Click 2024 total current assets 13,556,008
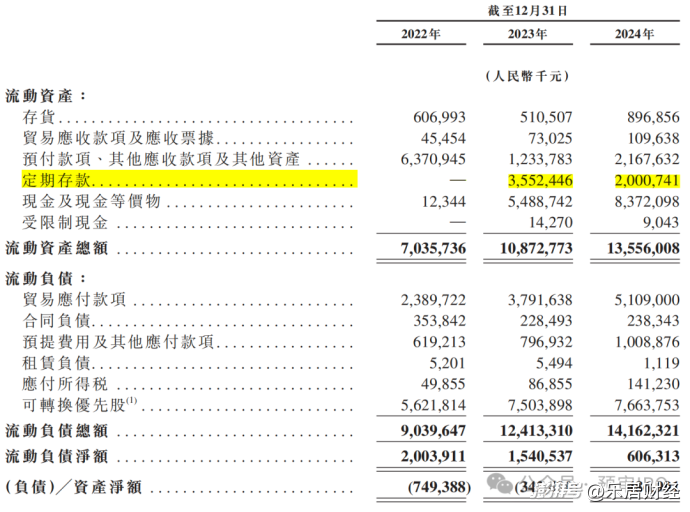690x512 pixels. click(637, 247)
